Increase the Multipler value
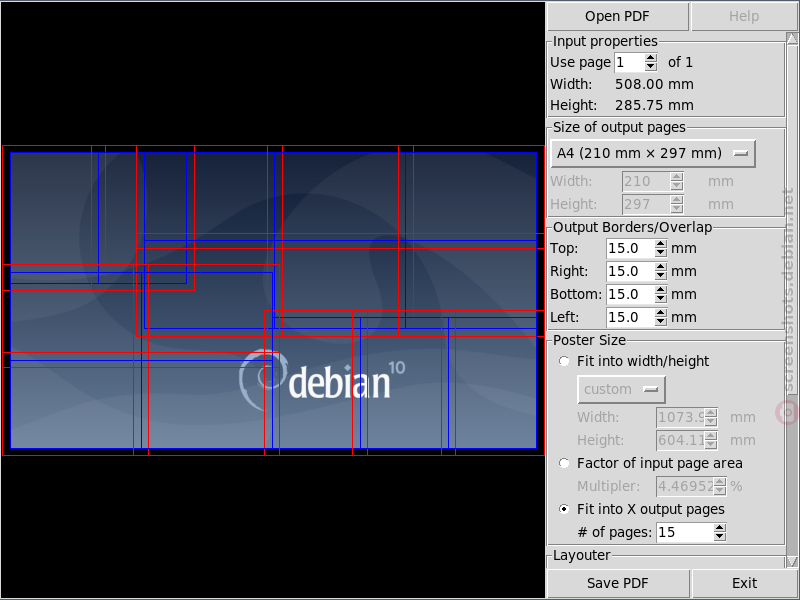Image resolution: width=800 pixels, height=600 pixels. click(x=720, y=482)
